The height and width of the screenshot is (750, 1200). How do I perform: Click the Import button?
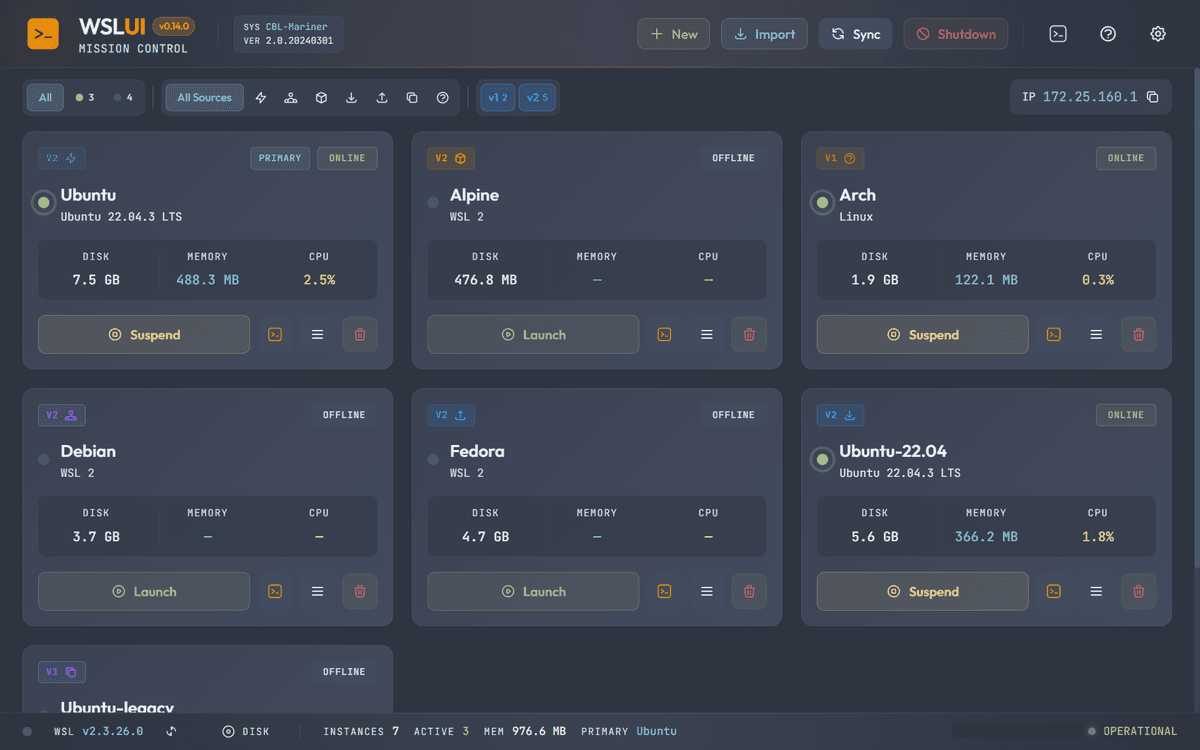click(x=764, y=34)
